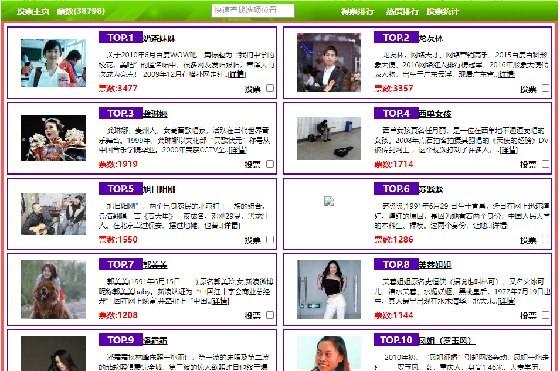Click the broken image icon in TOP.6

tap(329, 201)
